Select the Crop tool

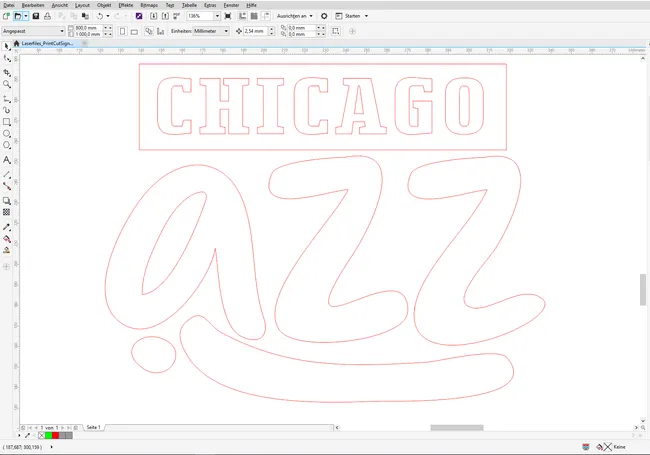coord(7,73)
